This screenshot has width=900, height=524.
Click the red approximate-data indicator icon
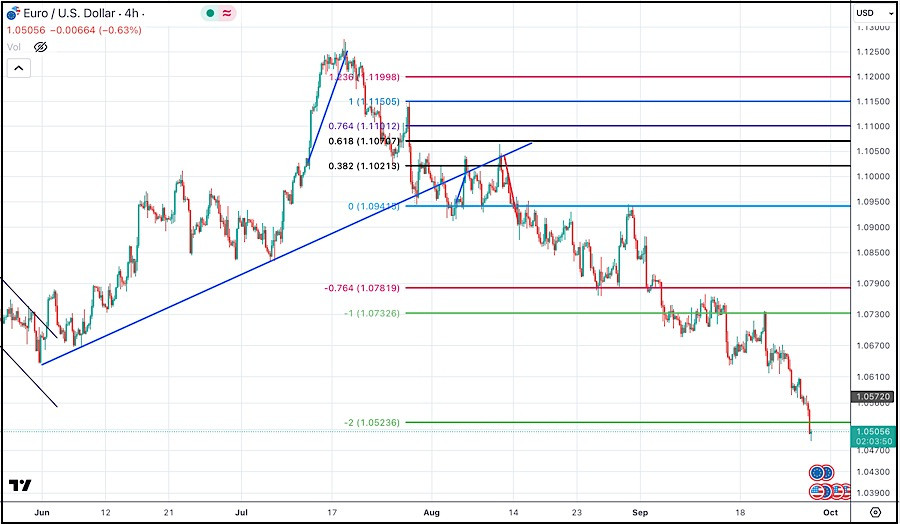(227, 13)
